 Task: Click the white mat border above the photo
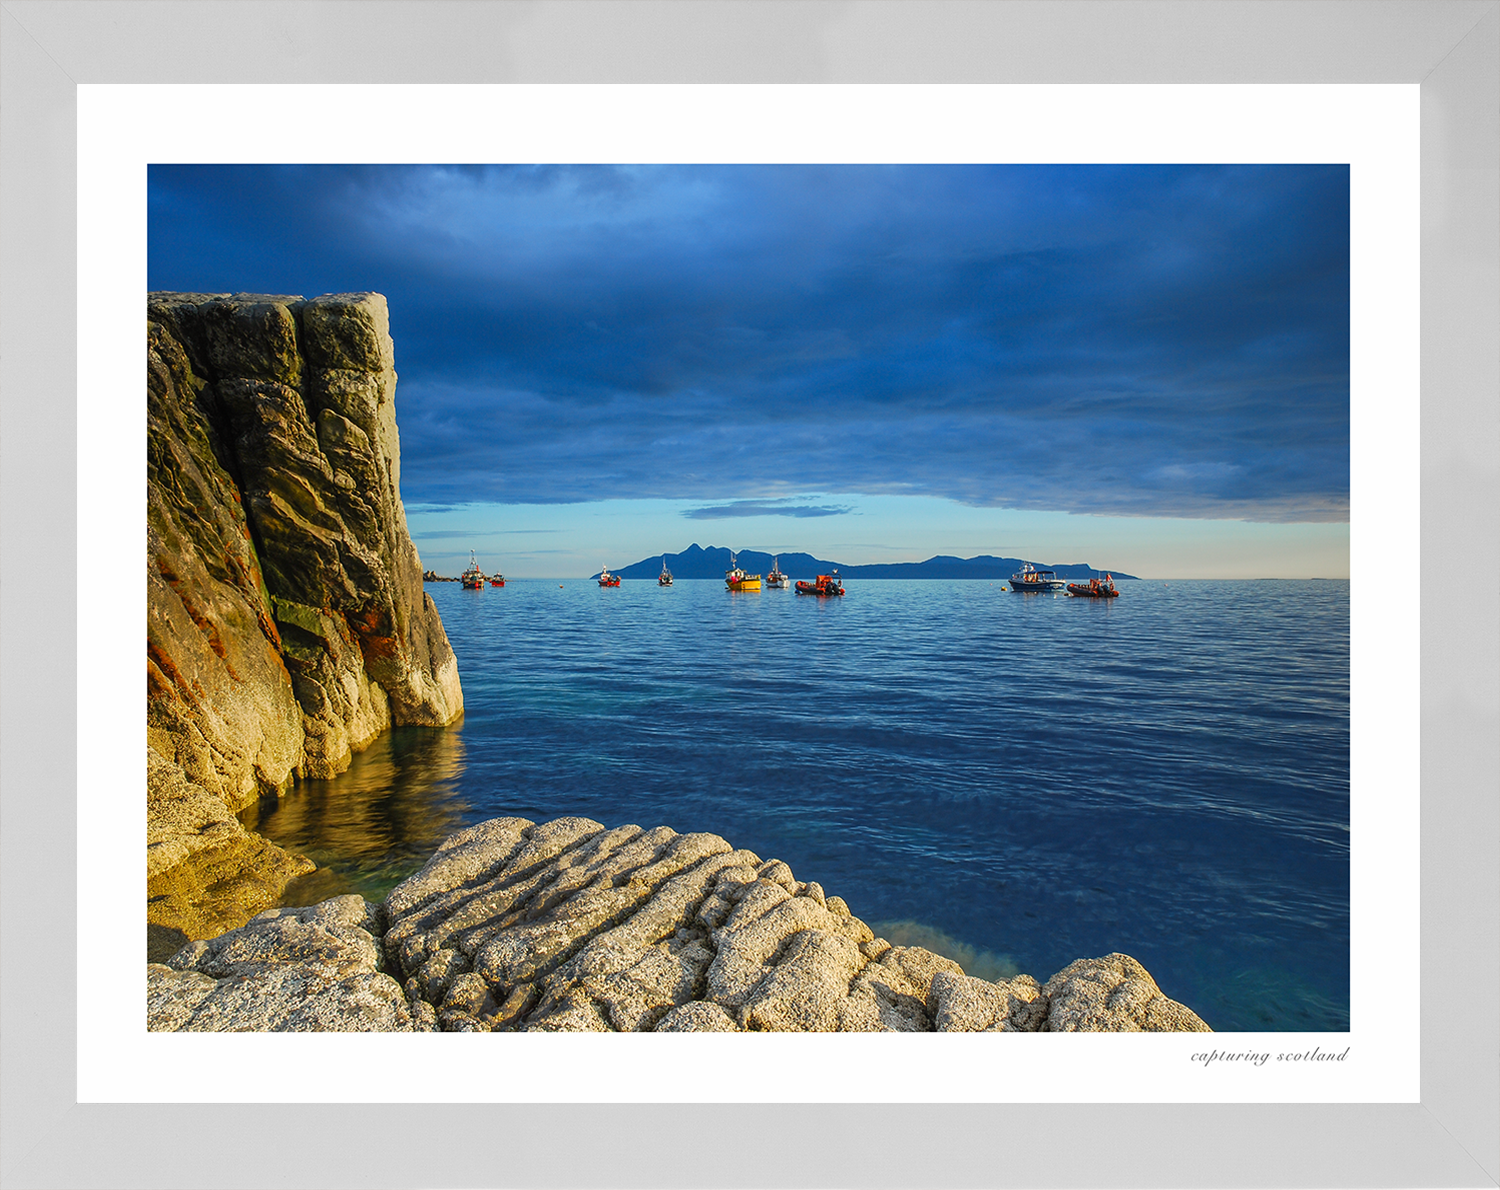[748, 124]
